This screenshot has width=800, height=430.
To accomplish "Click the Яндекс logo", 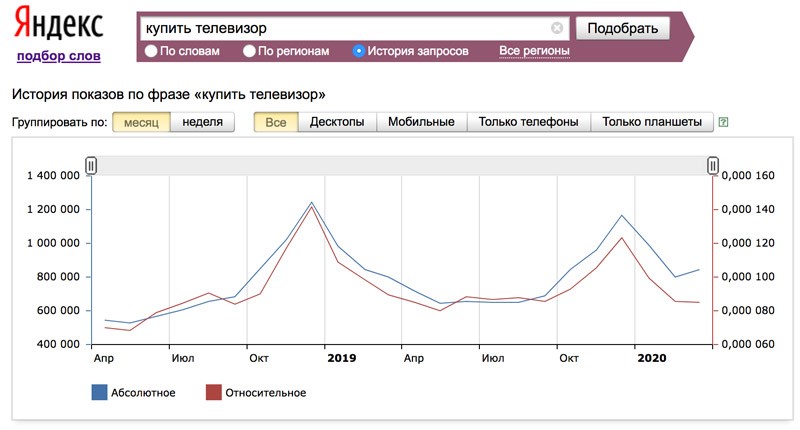I will coord(58,24).
